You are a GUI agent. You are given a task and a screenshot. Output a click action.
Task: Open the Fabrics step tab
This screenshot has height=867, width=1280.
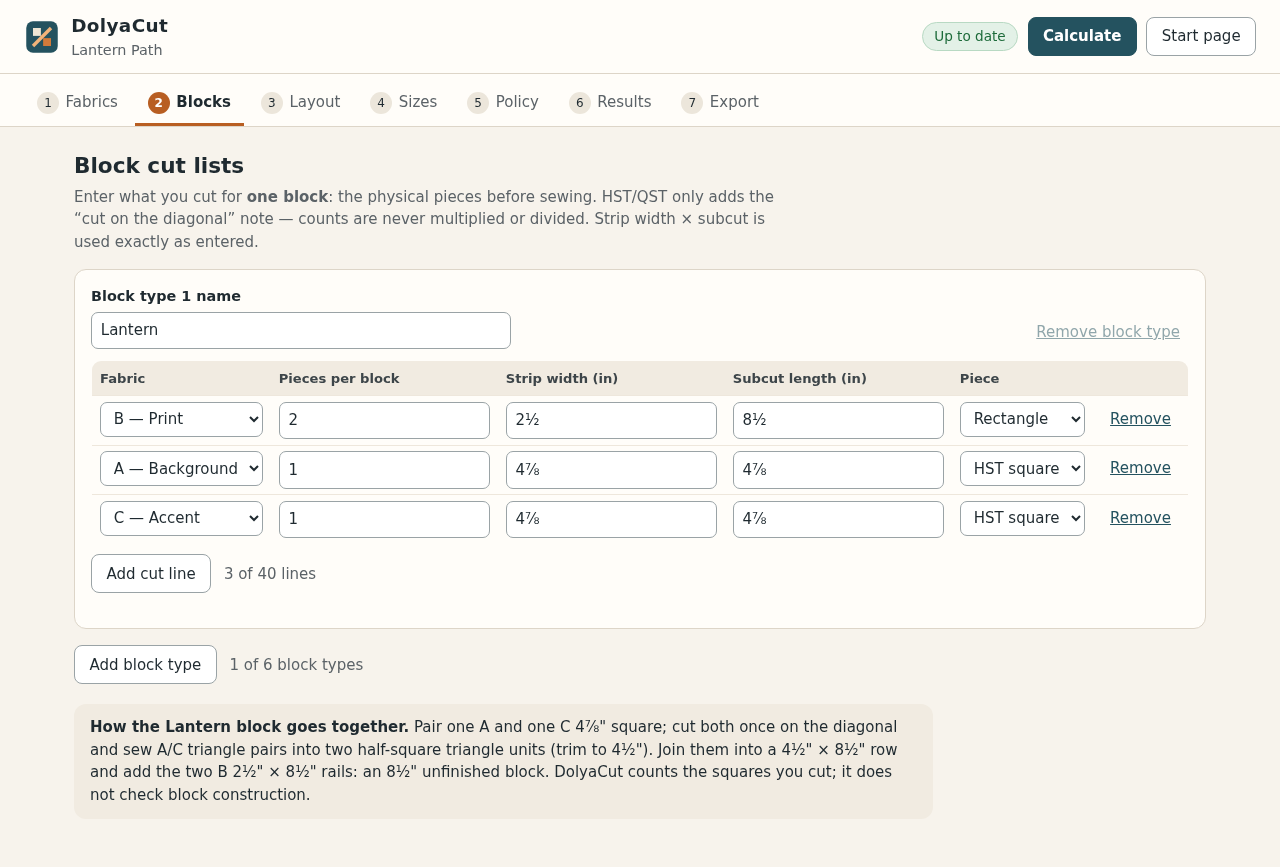(x=78, y=102)
